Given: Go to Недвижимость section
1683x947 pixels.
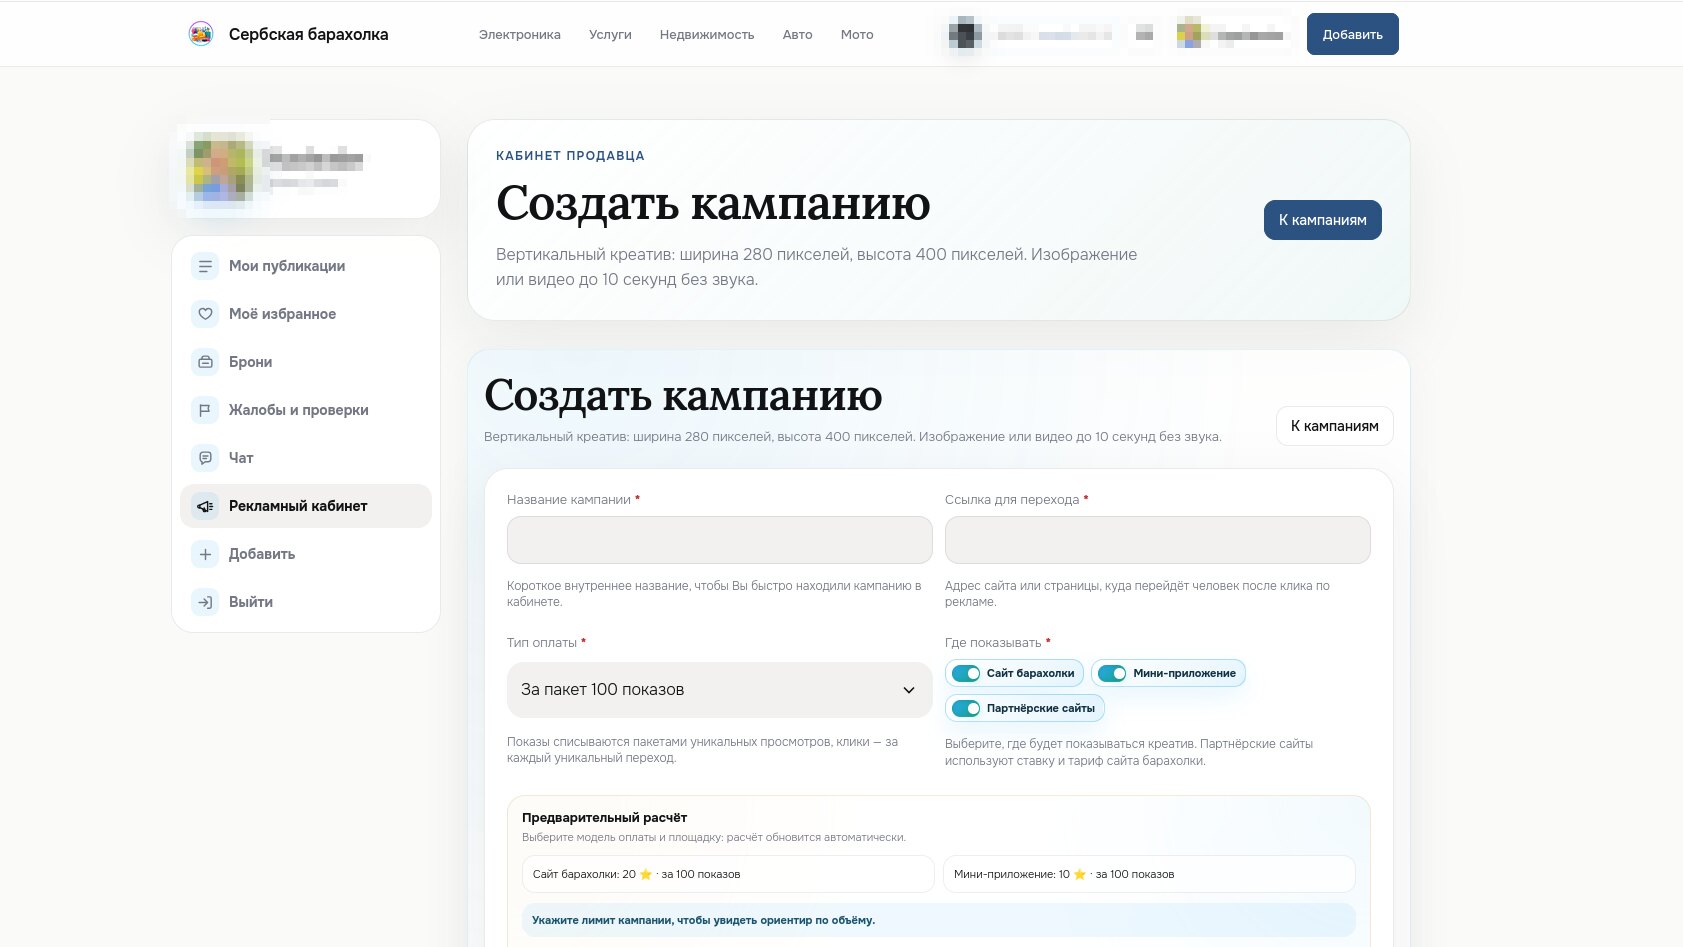Looking at the screenshot, I should (707, 34).
